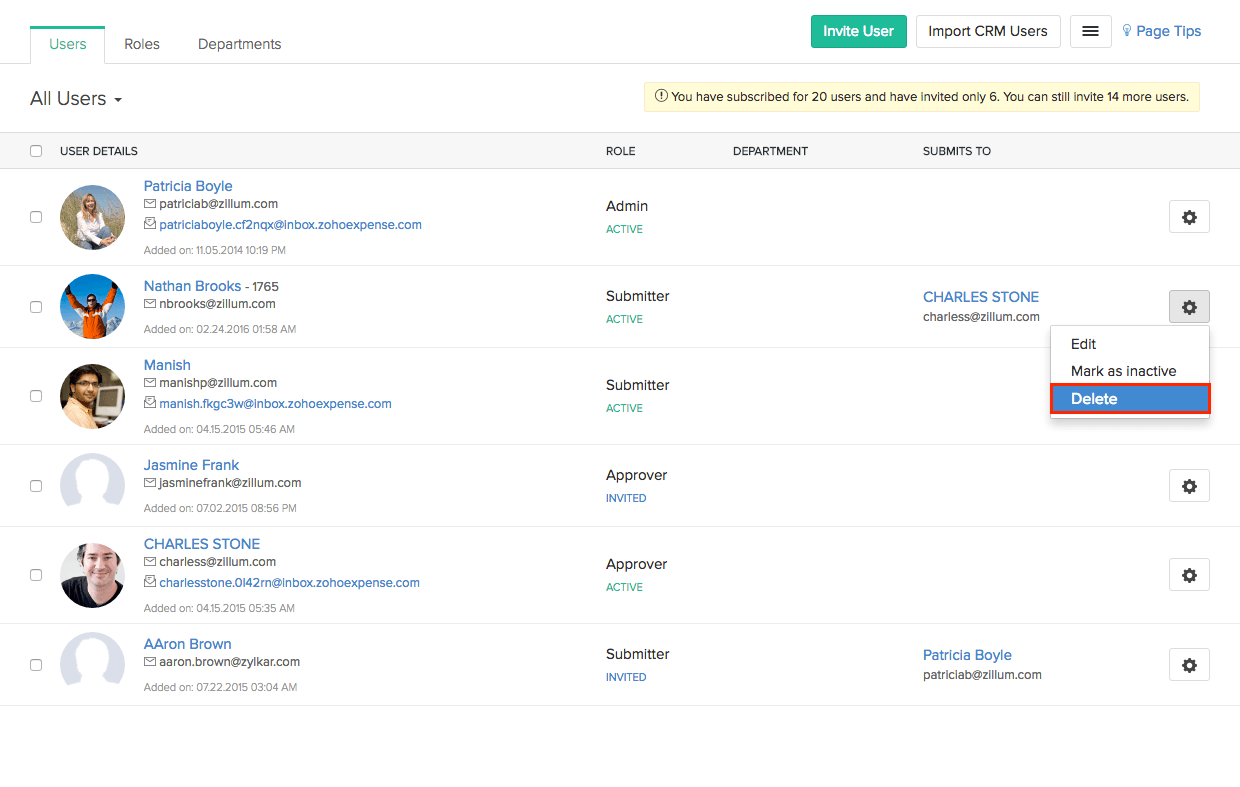1240x787 pixels.
Task: Open gear menu for Jasmine Frank
Action: coord(1189,486)
